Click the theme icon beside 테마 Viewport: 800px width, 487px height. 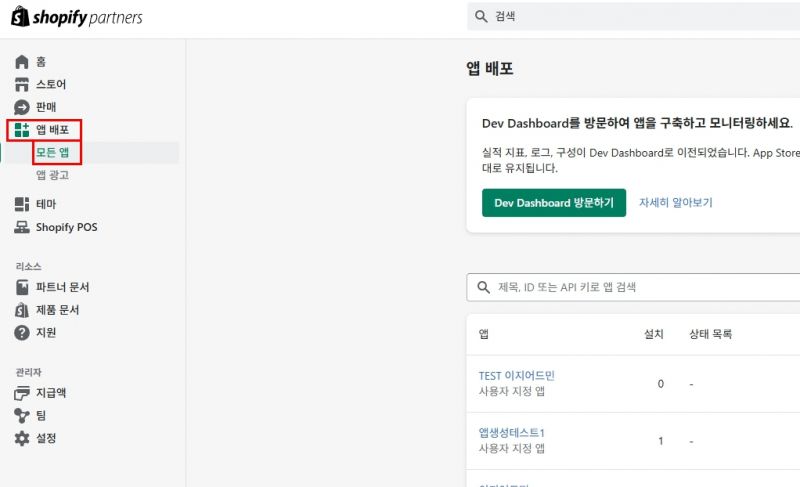click(22, 204)
